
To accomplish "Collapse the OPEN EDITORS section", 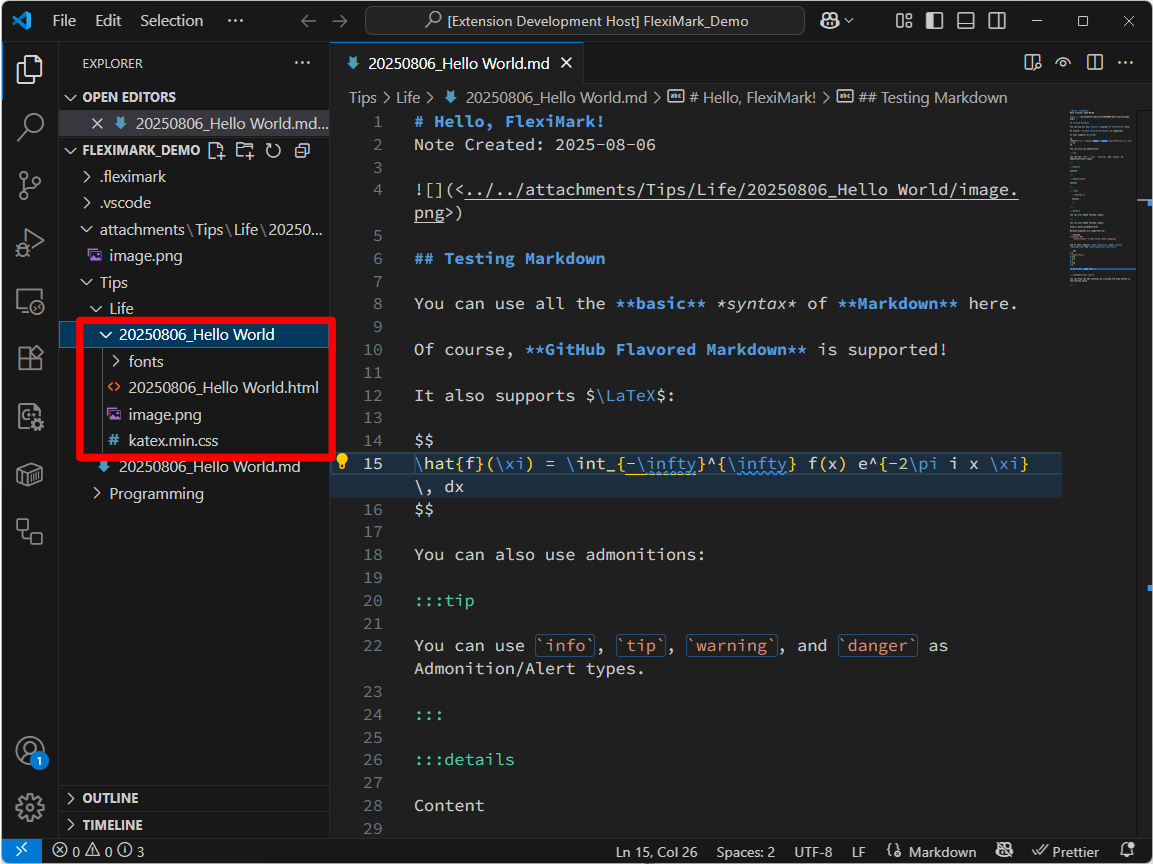I will pos(194,97).
